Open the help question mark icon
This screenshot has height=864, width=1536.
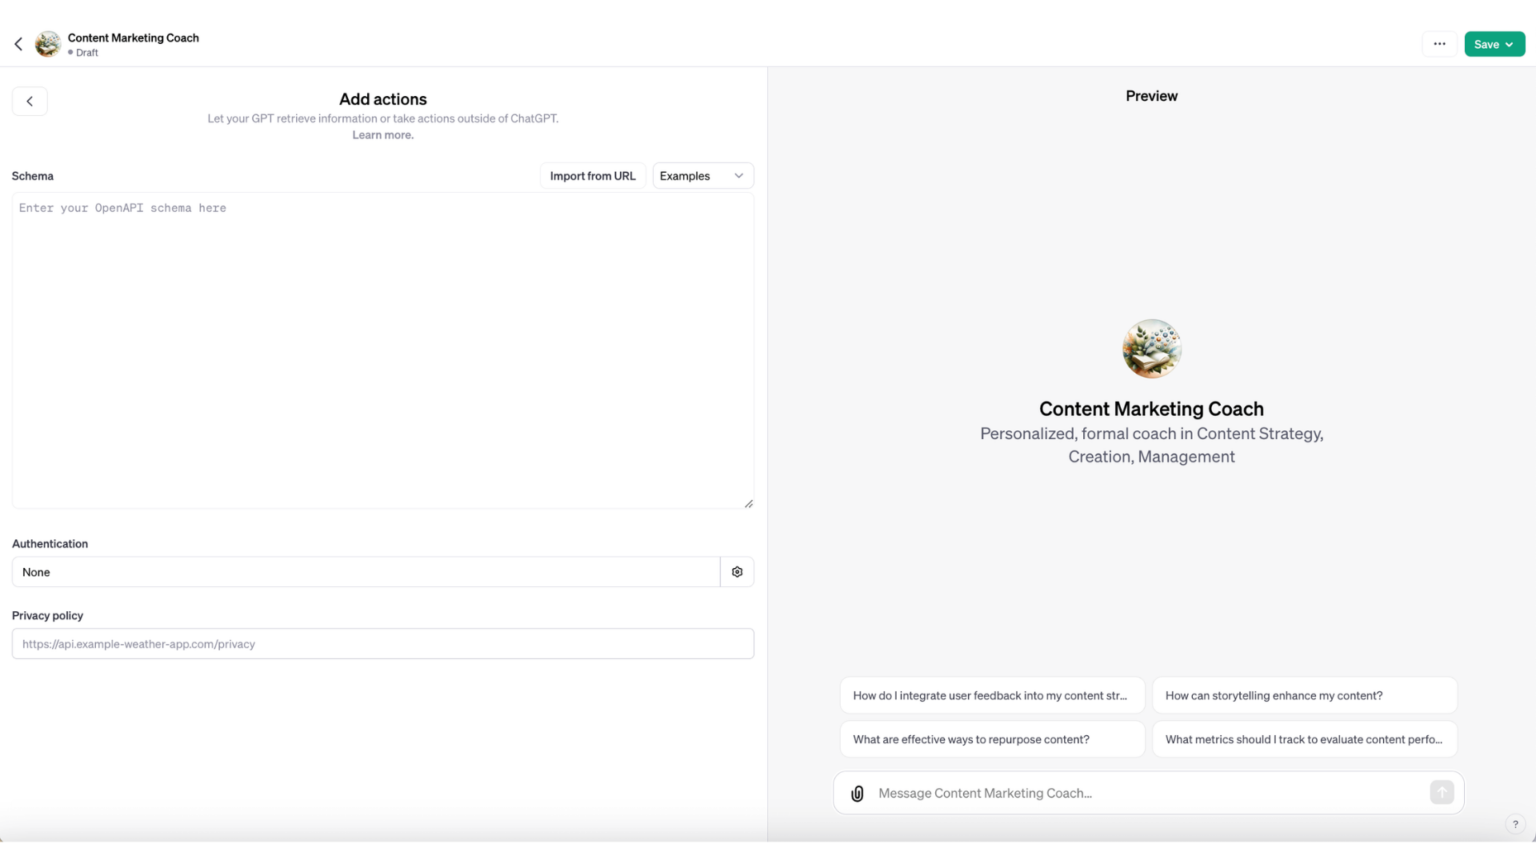pyautogui.click(x=1515, y=824)
